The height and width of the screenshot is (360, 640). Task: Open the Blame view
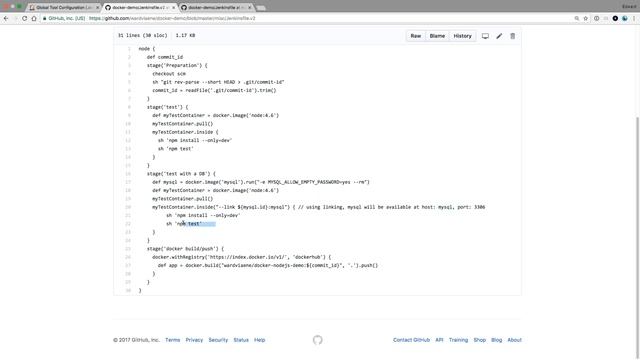[437, 36]
